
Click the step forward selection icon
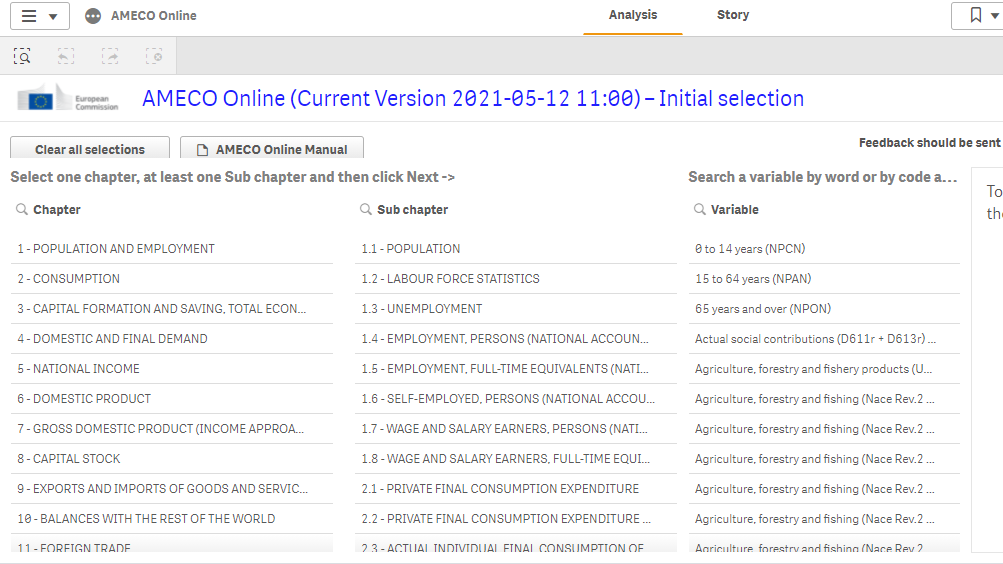click(110, 57)
